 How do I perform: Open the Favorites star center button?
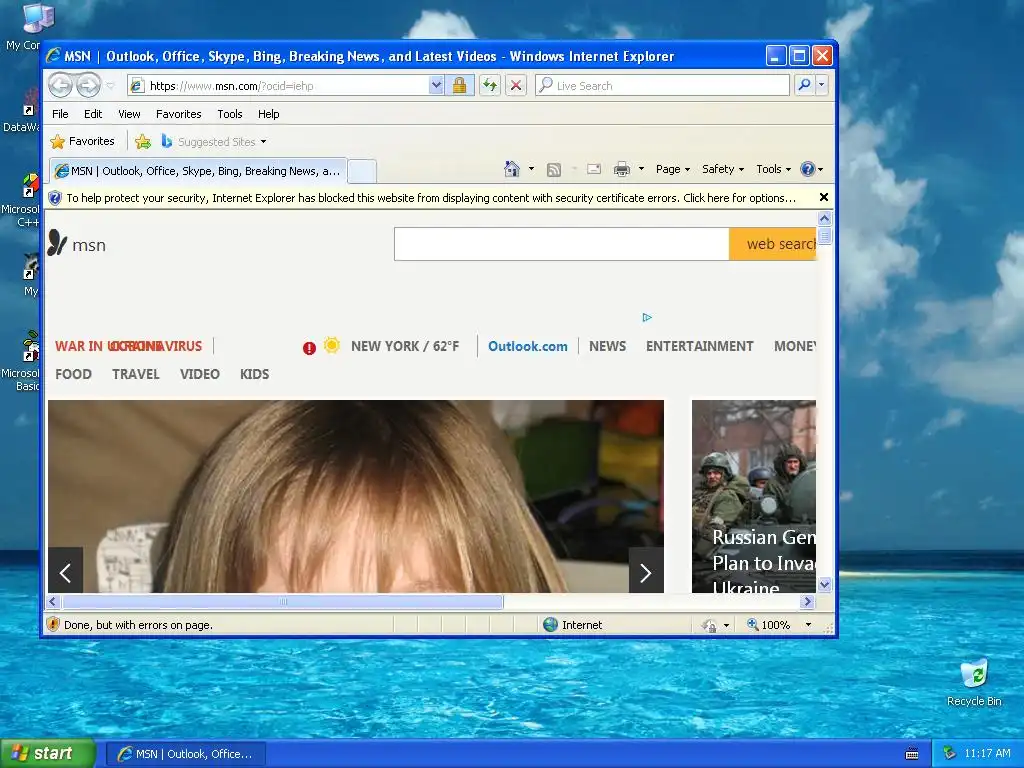pyautogui.click(x=82, y=141)
